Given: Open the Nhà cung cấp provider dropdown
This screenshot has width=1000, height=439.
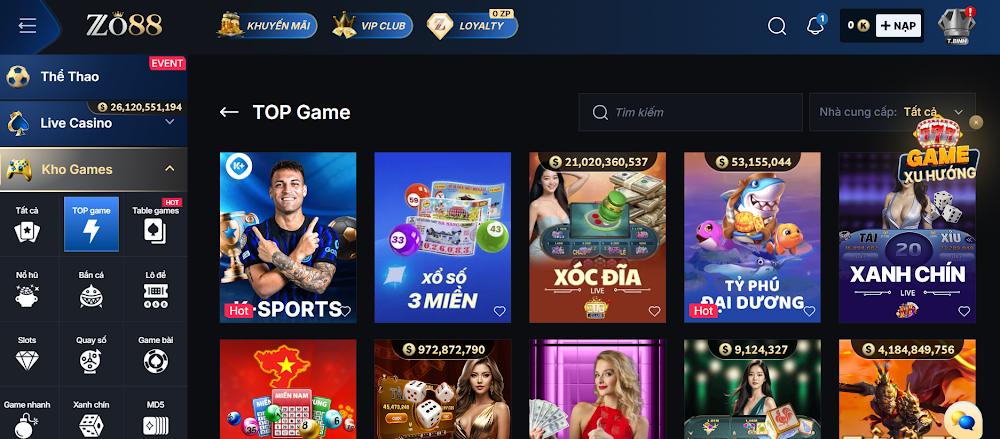Looking at the screenshot, I should click(892, 112).
